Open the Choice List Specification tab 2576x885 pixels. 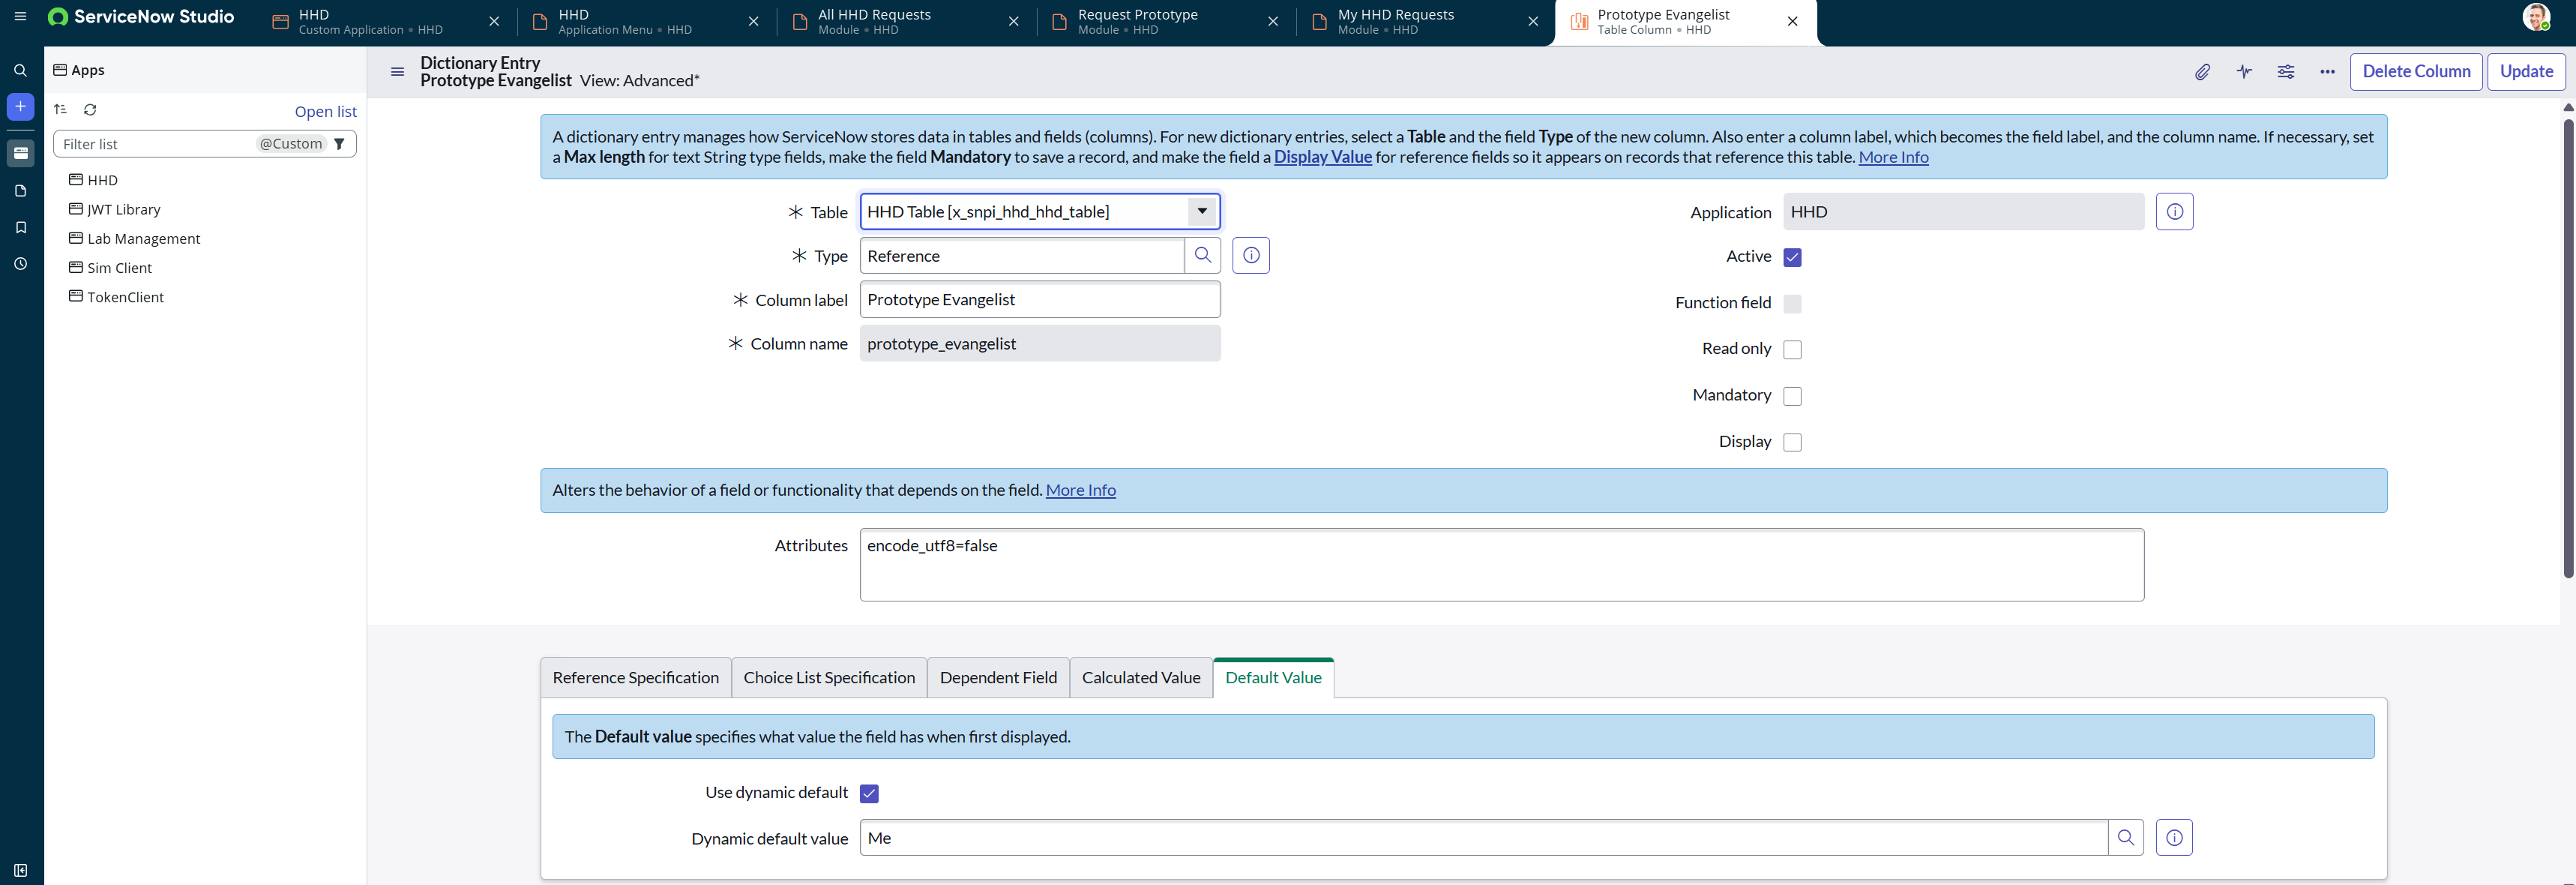[x=829, y=678]
